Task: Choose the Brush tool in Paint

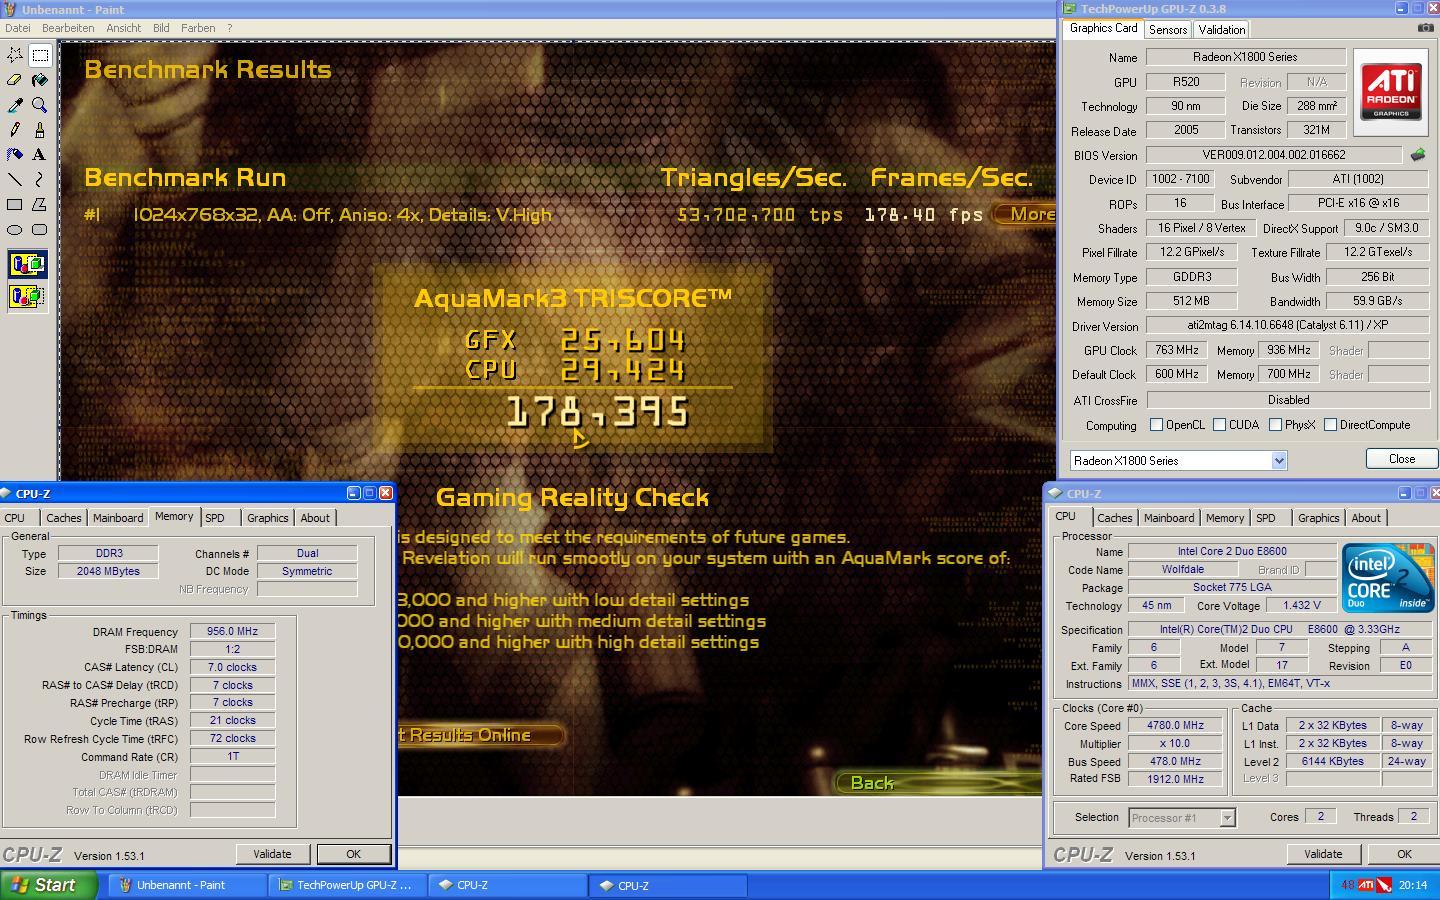Action: click(40, 130)
